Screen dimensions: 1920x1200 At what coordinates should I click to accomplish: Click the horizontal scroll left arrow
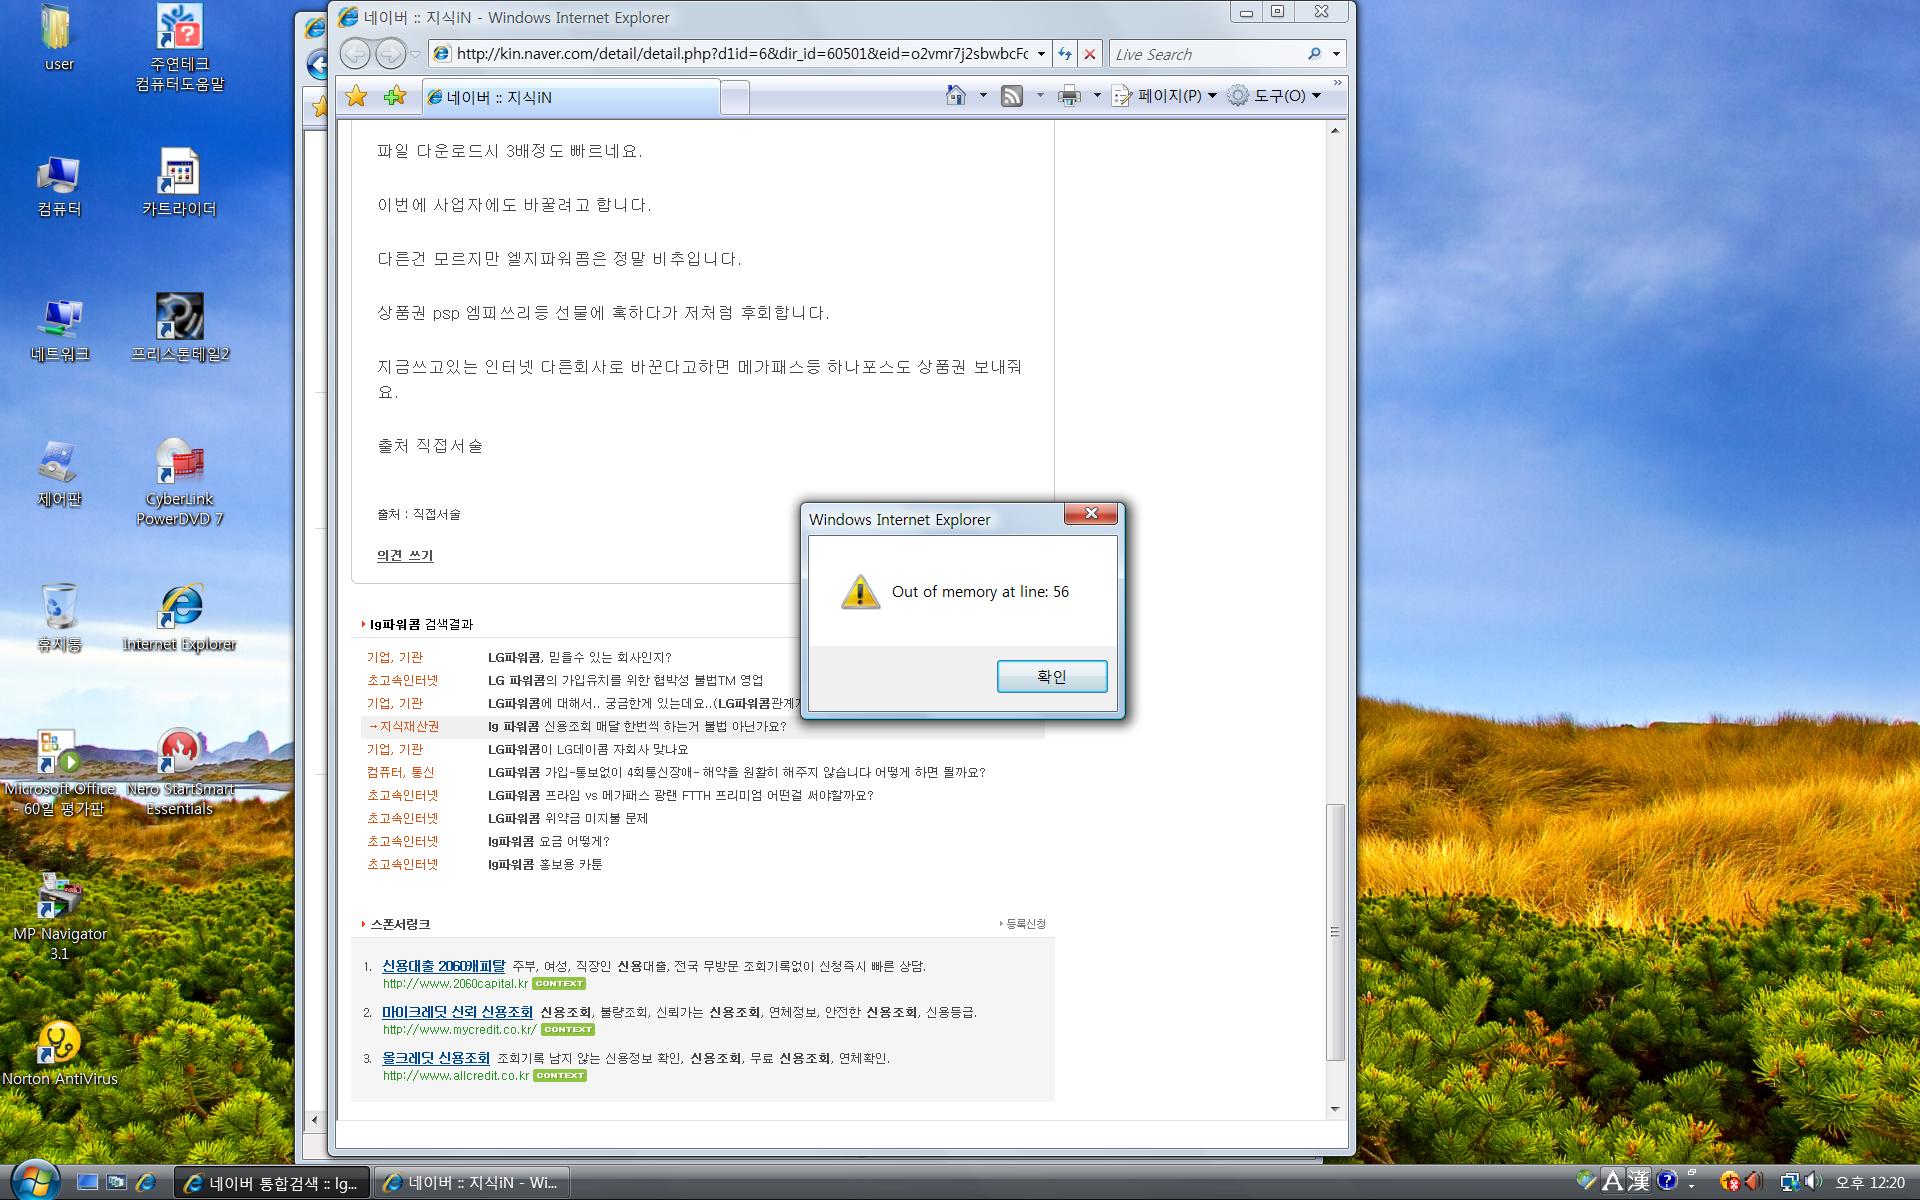315,1120
